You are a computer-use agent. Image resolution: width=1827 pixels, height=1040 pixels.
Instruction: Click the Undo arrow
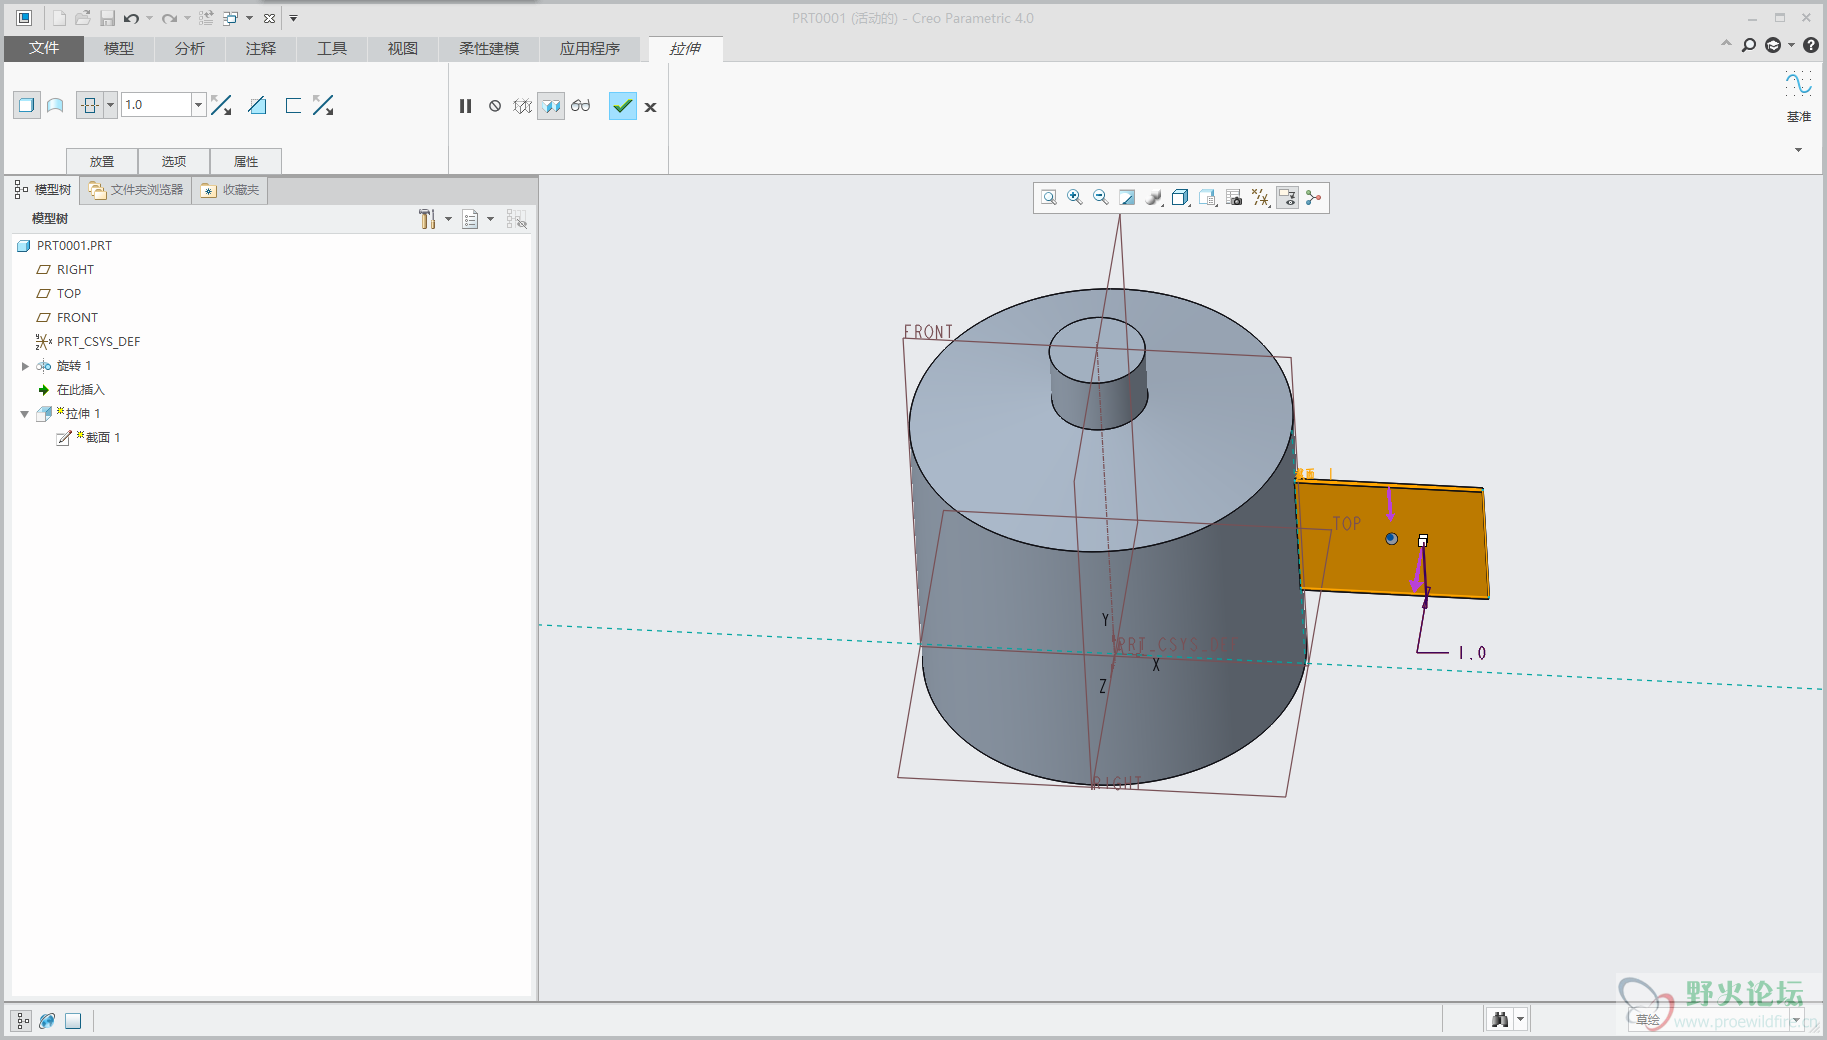131,18
